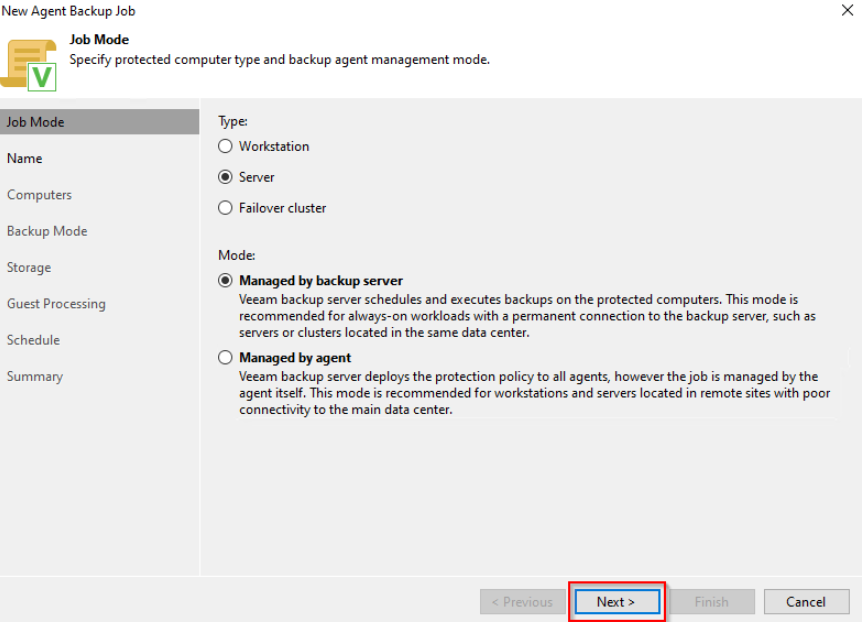Choose the Server type radio button
Viewport: 862px width, 622px height.
click(225, 177)
